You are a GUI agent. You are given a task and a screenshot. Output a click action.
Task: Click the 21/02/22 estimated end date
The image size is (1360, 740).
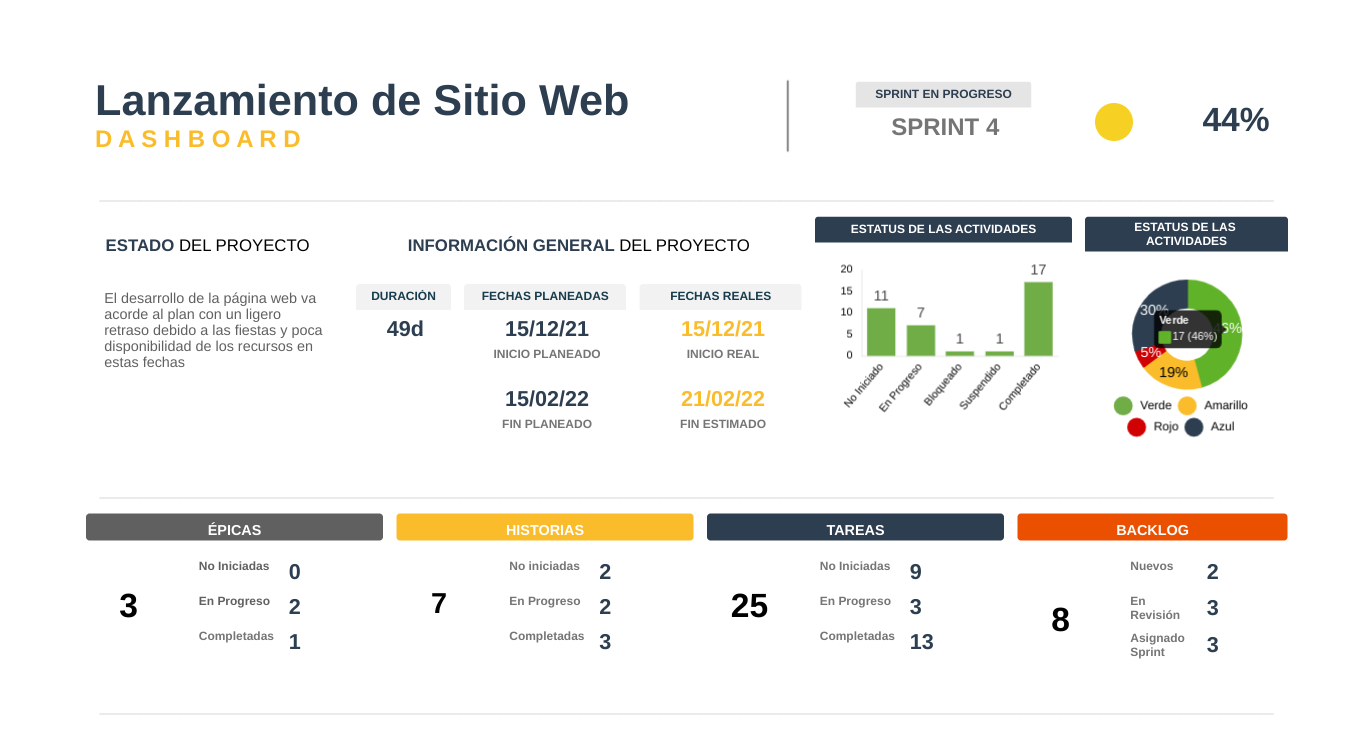coord(722,399)
